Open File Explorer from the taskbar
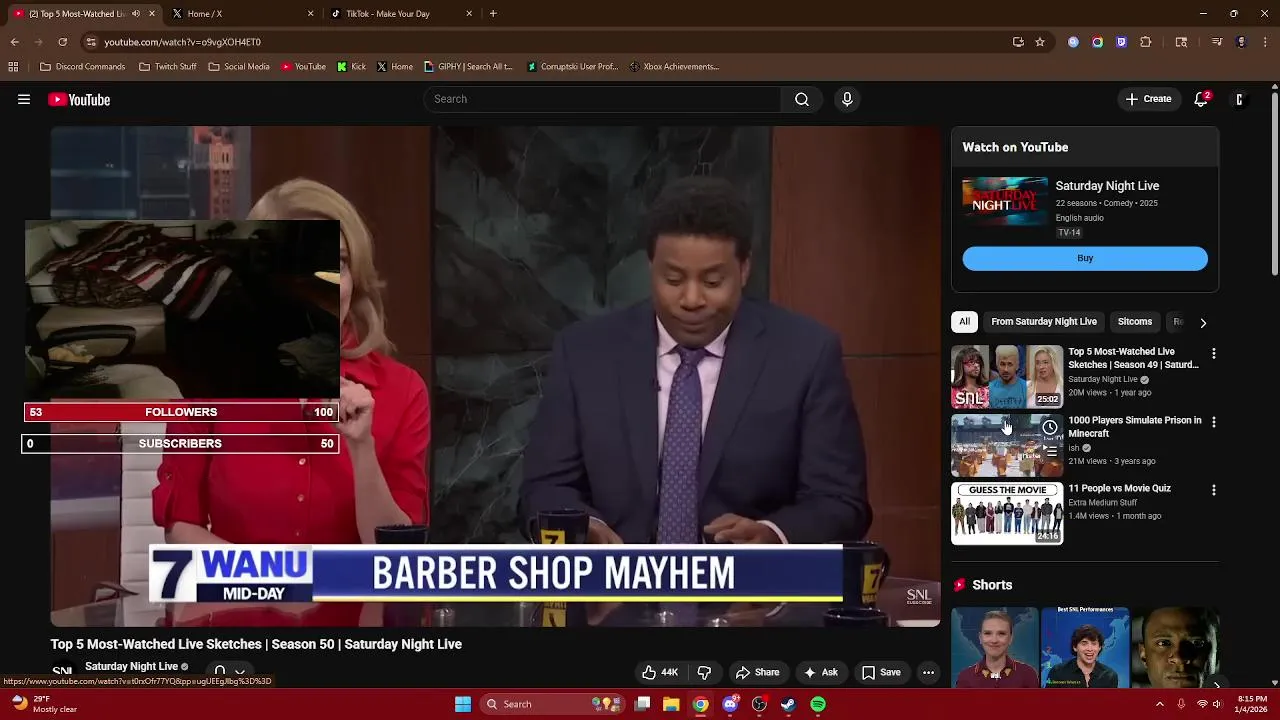1280x720 pixels. point(671,704)
